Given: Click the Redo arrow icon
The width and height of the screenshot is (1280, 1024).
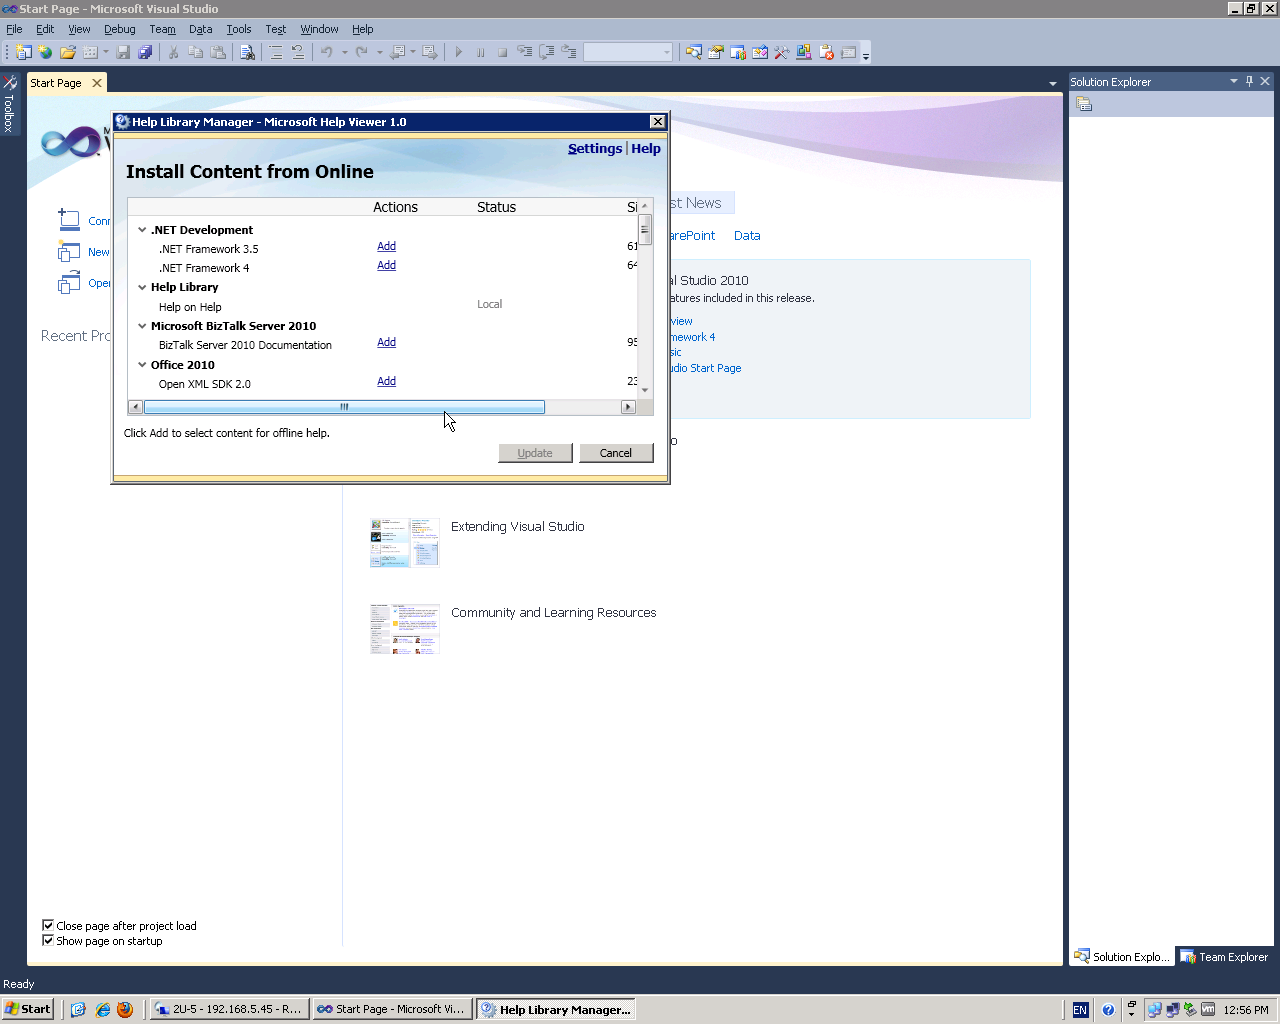Looking at the screenshot, I should coord(362,52).
